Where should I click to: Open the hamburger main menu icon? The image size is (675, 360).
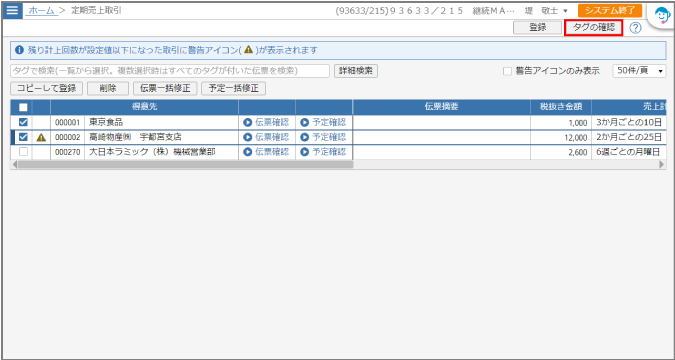point(12,10)
